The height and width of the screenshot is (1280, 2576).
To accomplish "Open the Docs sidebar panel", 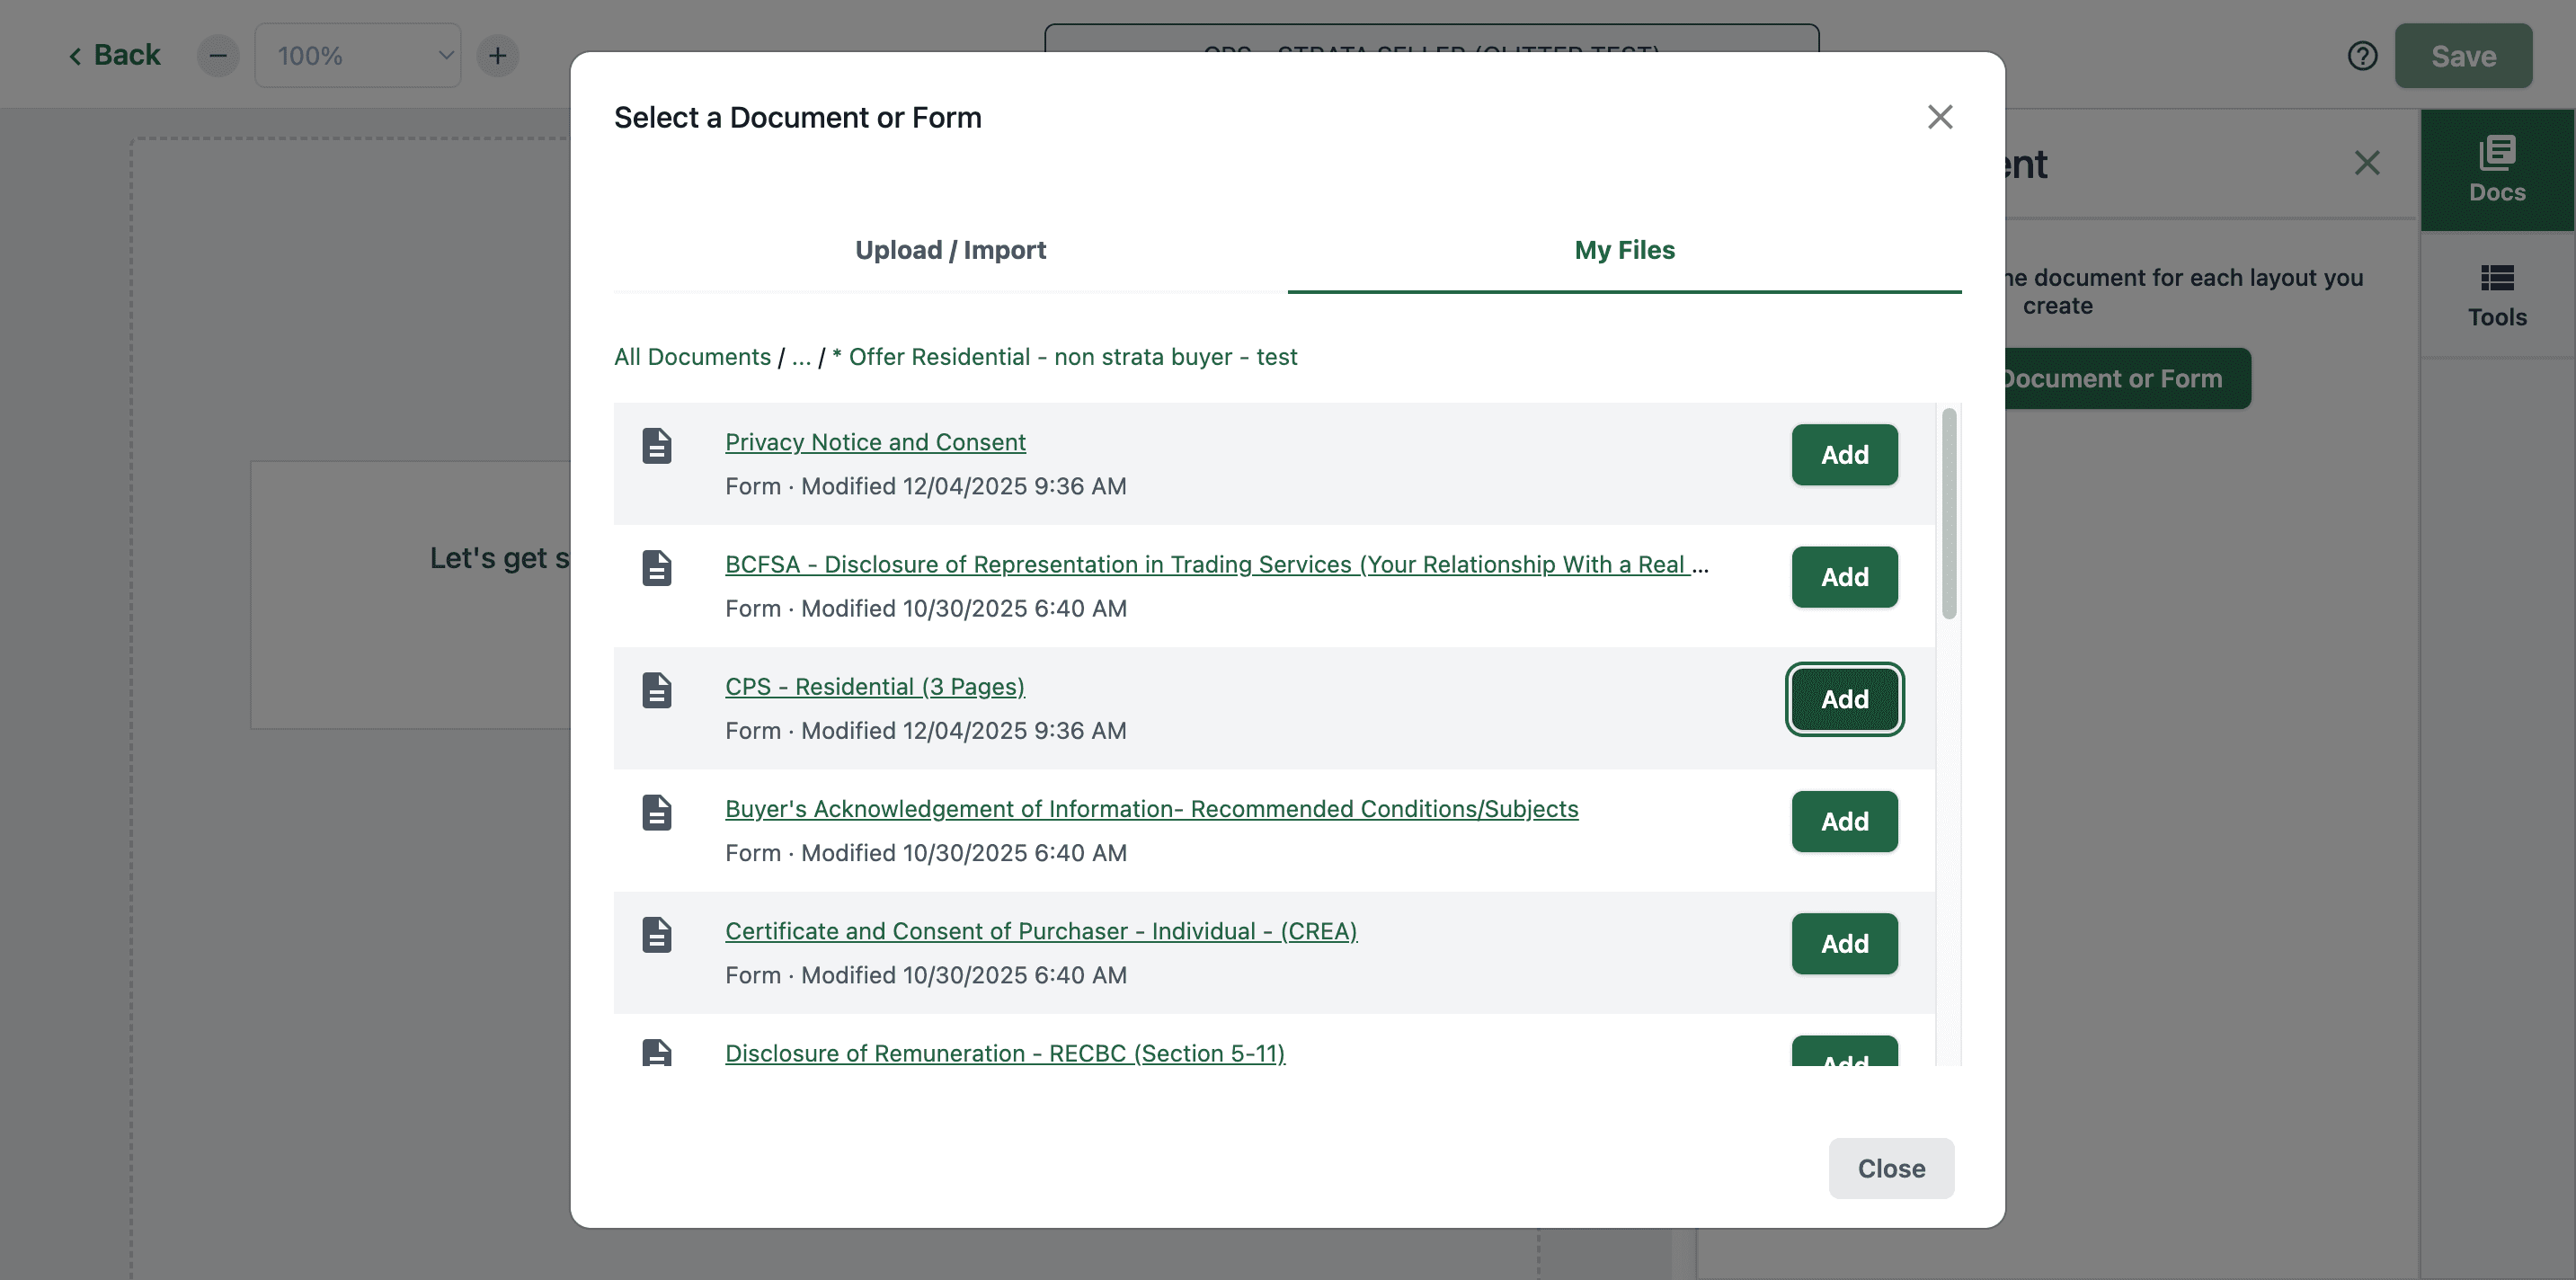I will click(2497, 170).
